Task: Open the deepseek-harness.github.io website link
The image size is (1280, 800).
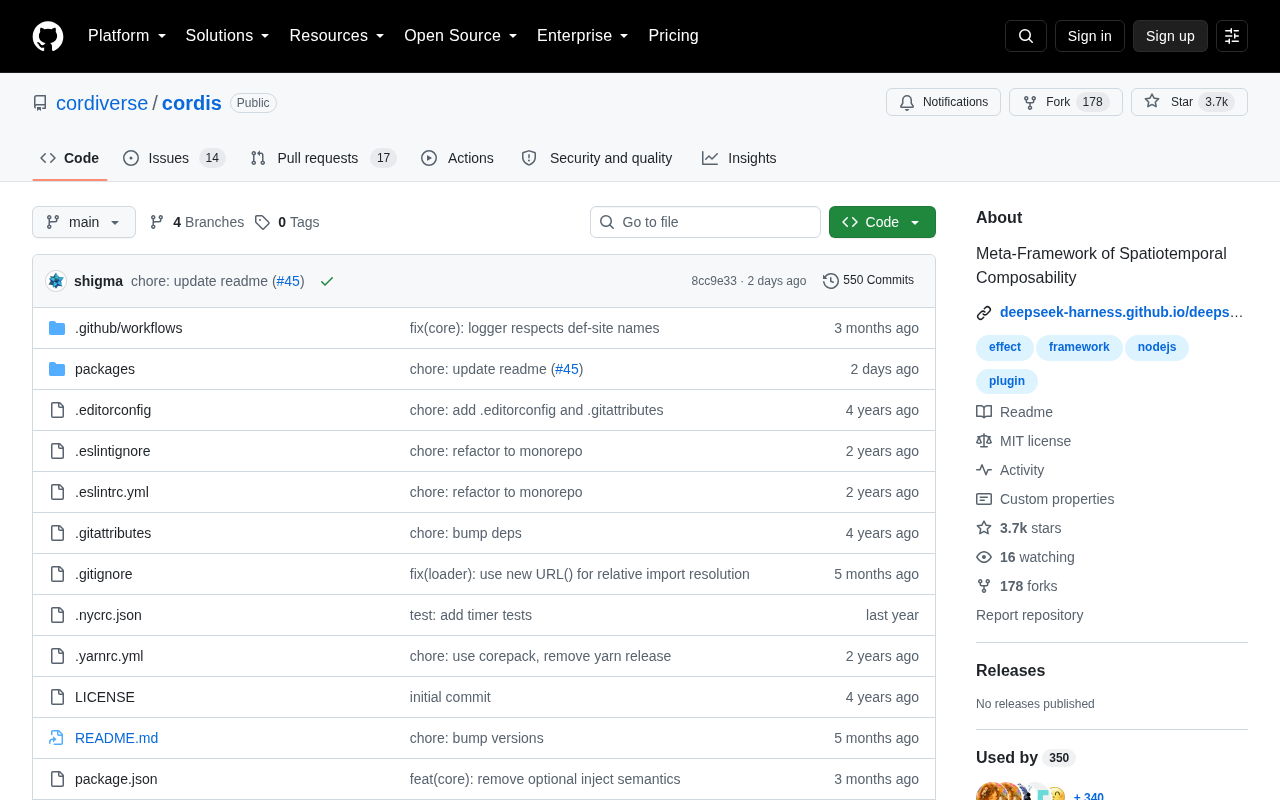Action: click(1122, 313)
